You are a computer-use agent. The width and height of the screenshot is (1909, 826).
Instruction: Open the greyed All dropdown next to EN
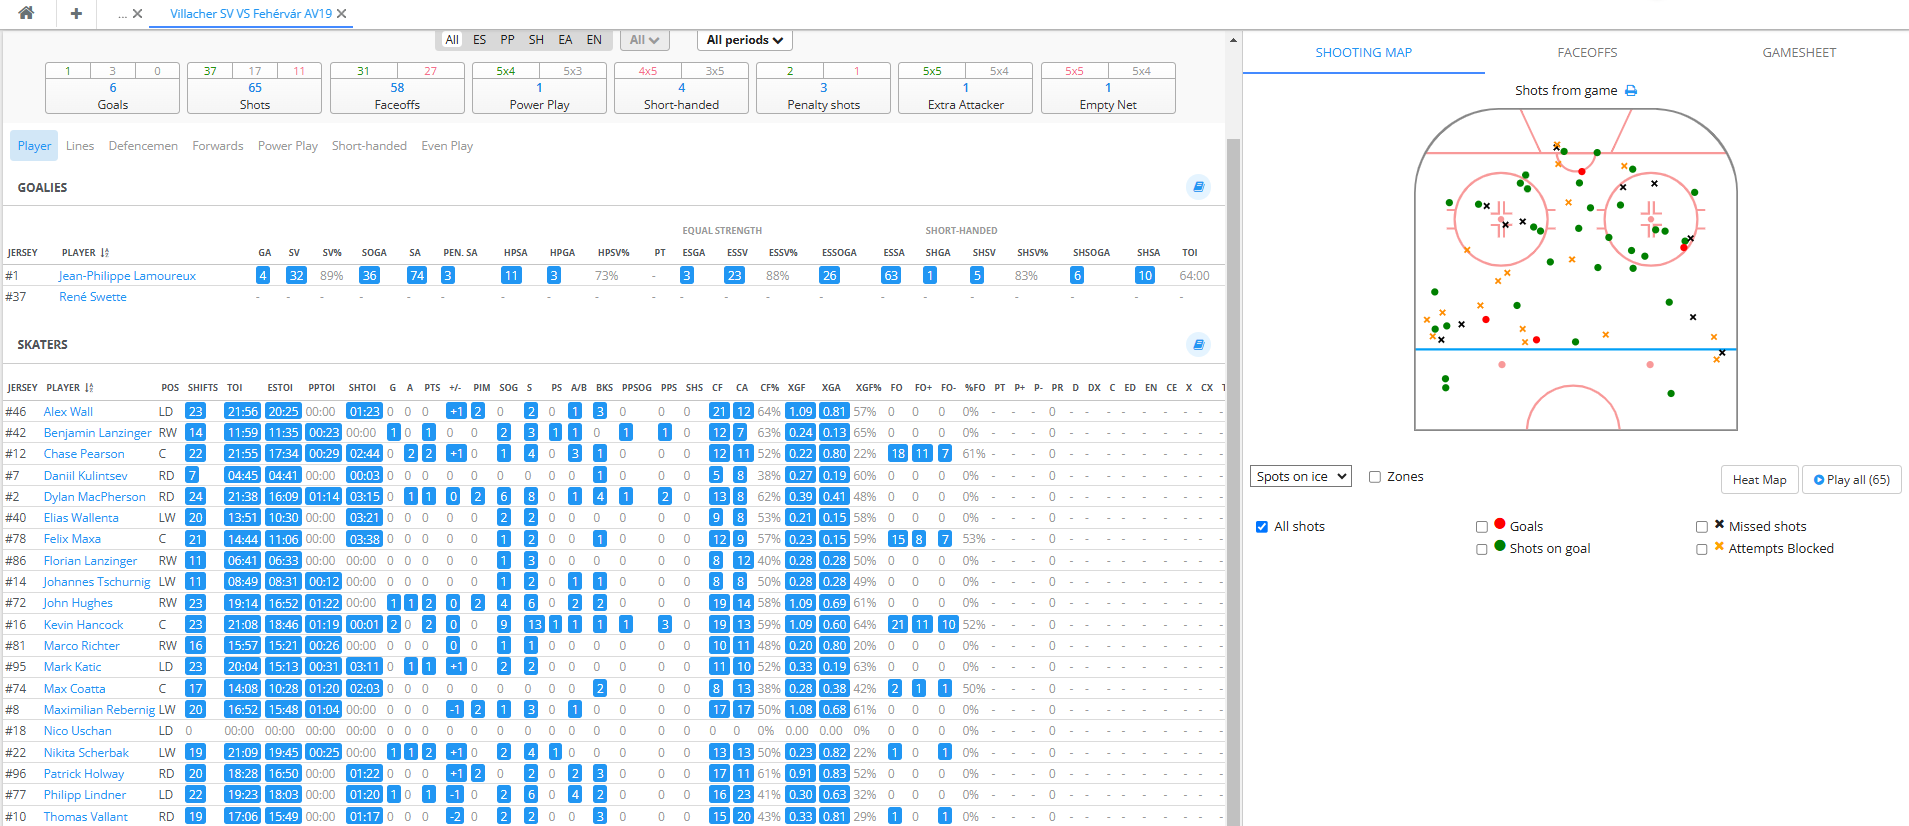[x=643, y=40]
